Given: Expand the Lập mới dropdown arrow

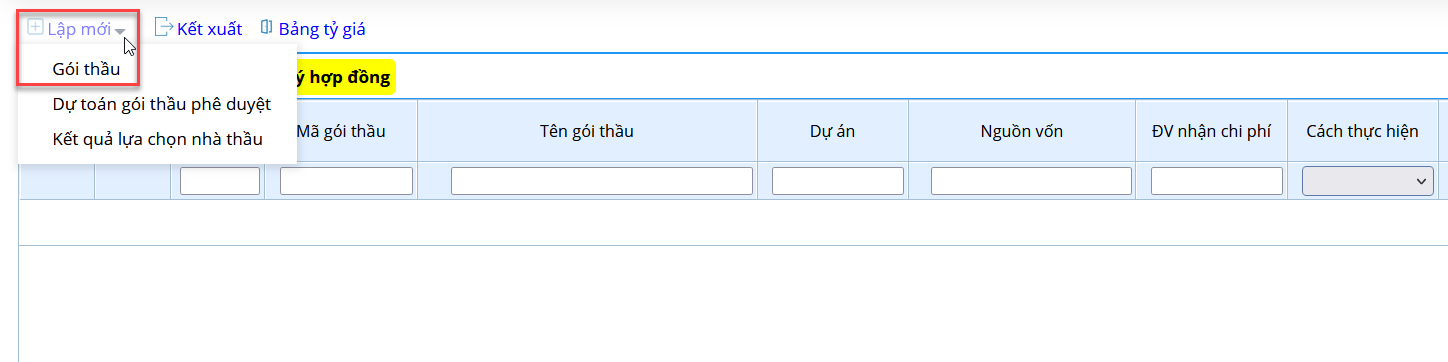Looking at the screenshot, I should [x=120, y=31].
